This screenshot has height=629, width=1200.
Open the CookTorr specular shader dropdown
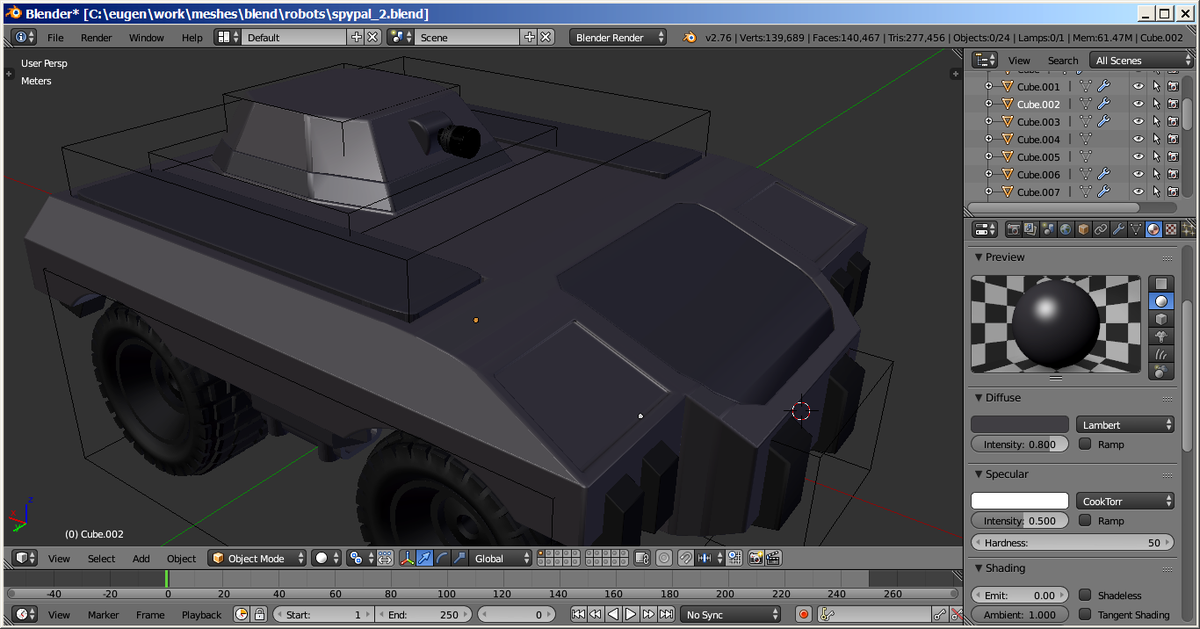point(1125,501)
